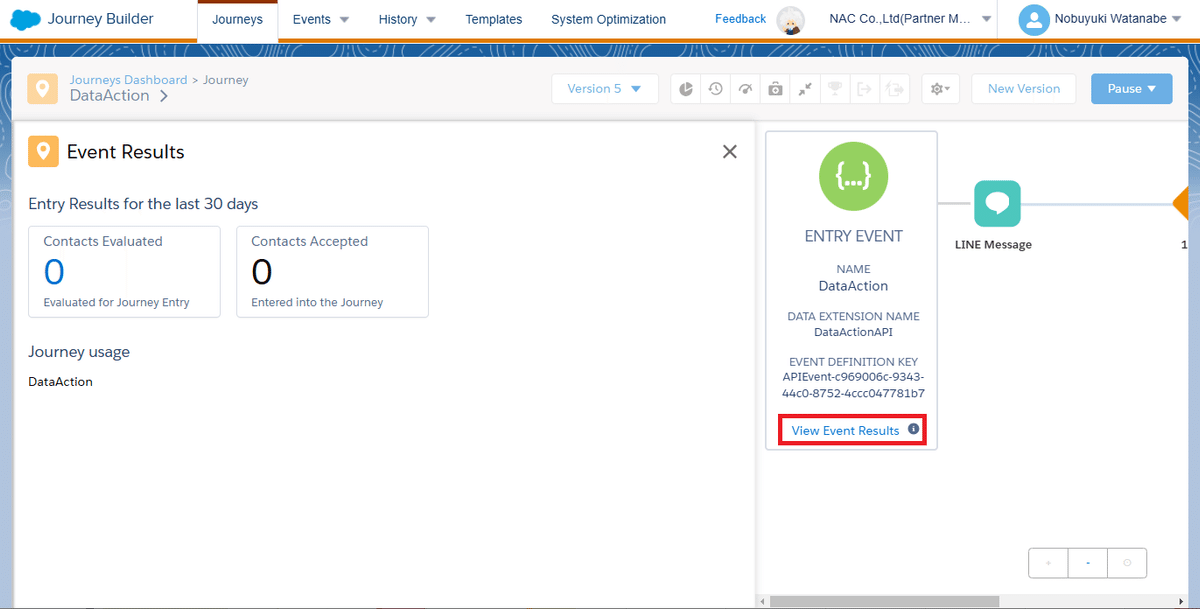This screenshot has width=1200, height=609.
Task: Click the LINE Message label
Action: 993,245
